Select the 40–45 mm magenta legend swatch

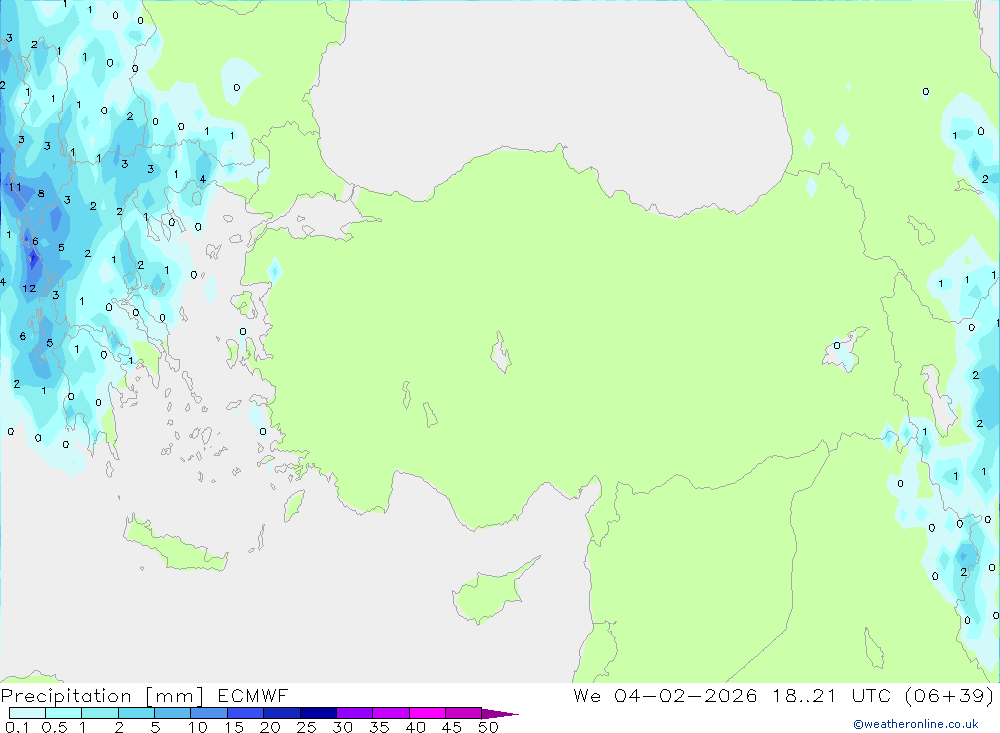tap(427, 713)
